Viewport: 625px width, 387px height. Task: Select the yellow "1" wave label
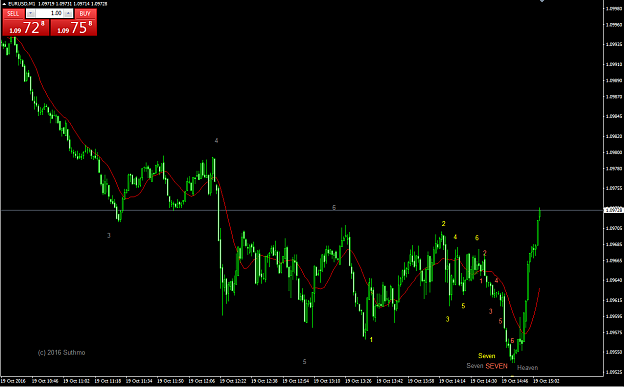[x=371, y=340]
